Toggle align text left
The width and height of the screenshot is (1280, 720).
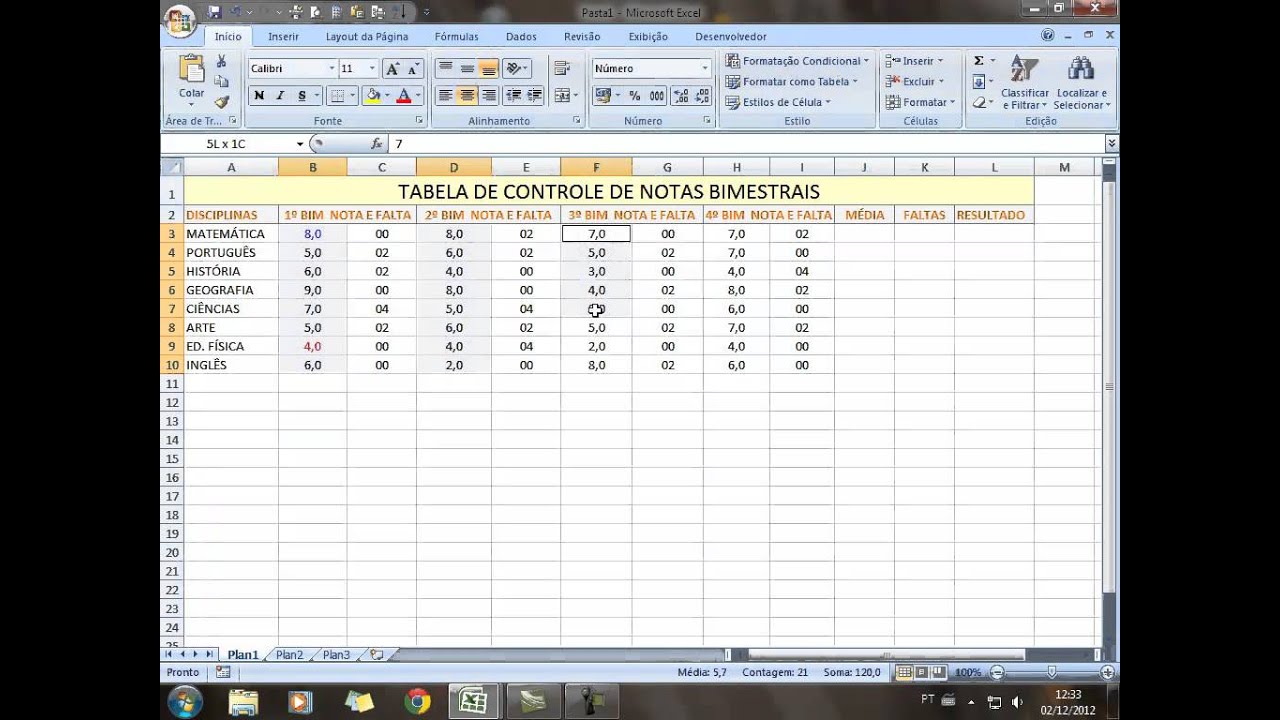(x=446, y=96)
